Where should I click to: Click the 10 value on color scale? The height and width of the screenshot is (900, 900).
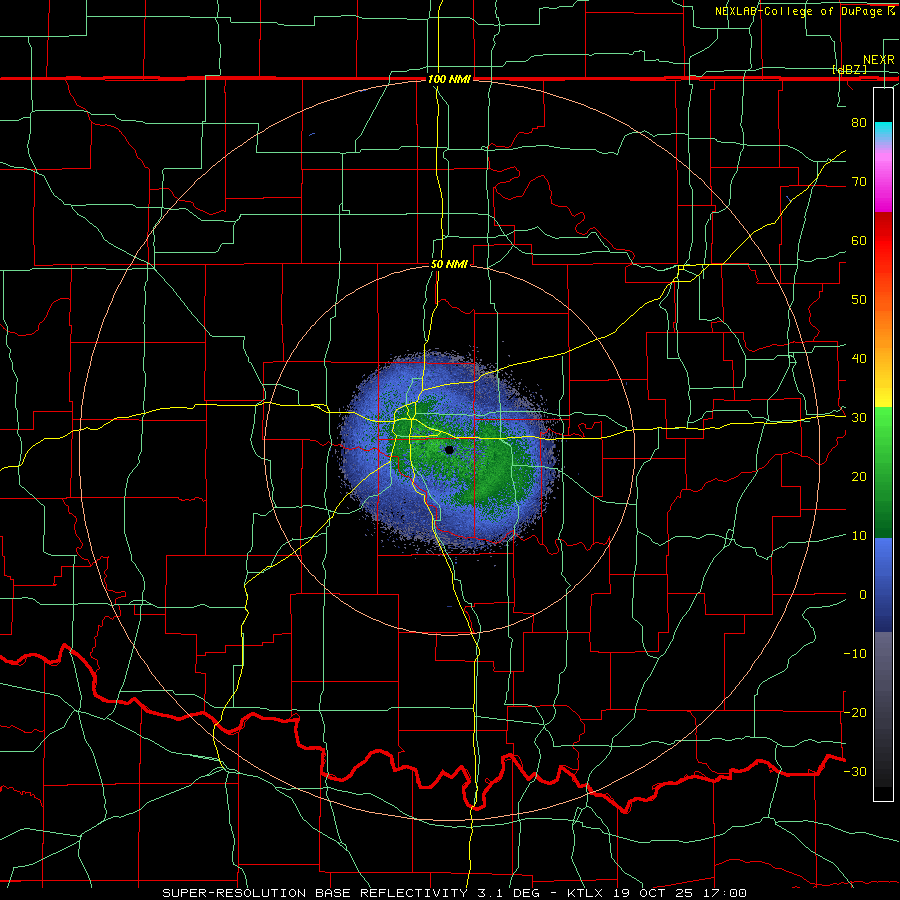click(859, 536)
